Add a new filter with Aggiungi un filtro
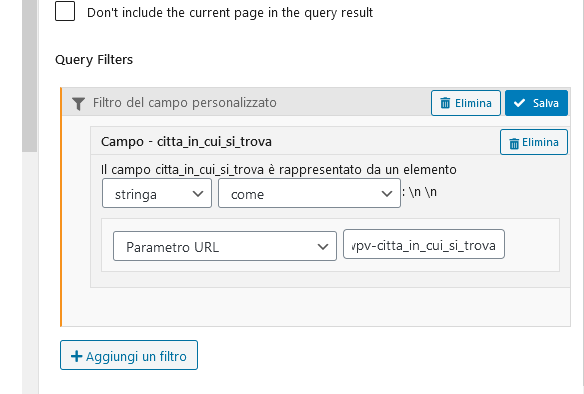The width and height of the screenshot is (584, 394). pos(128,355)
